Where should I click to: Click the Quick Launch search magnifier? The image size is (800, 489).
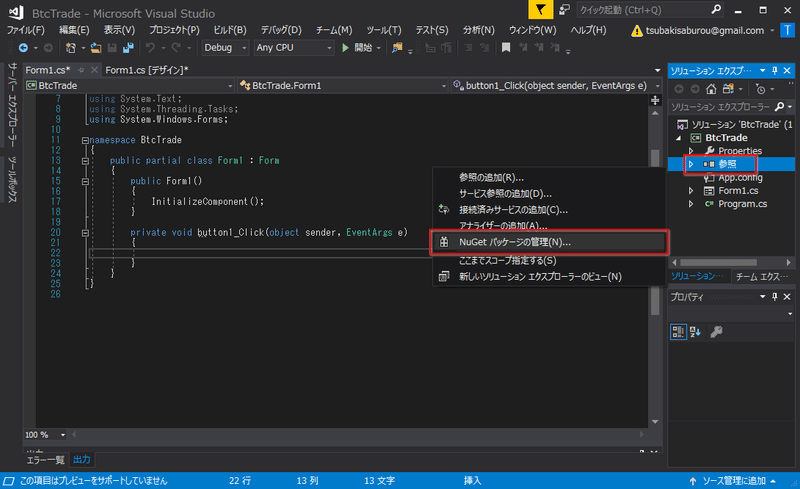pos(716,10)
